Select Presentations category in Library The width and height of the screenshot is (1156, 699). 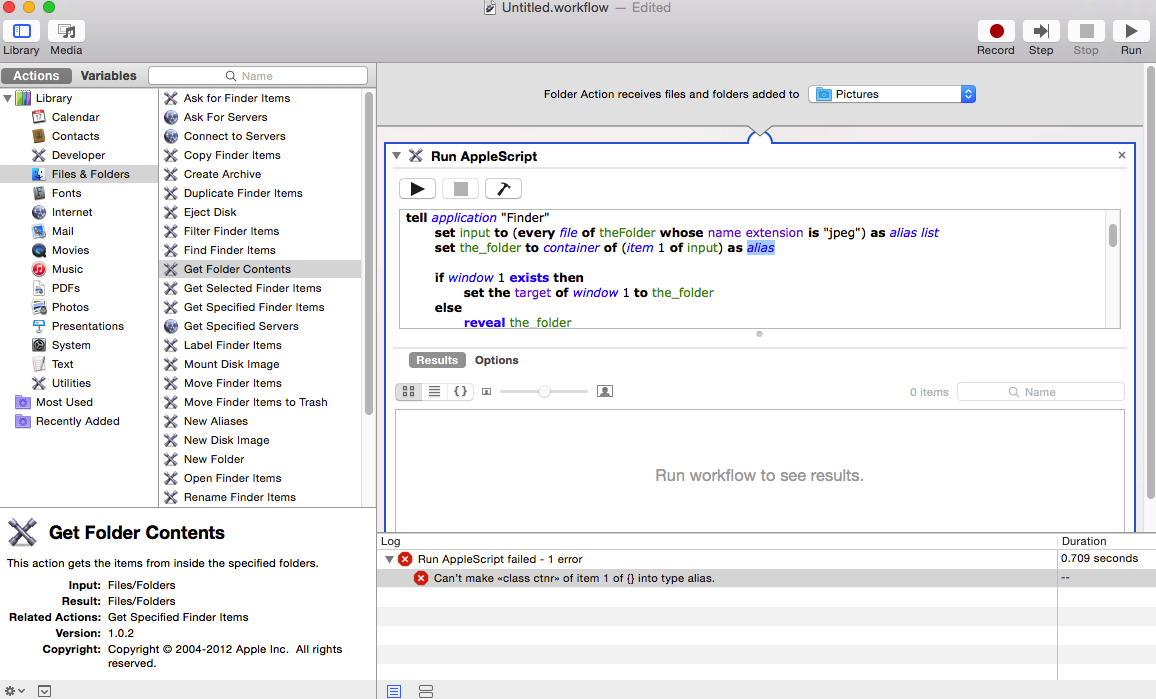87,327
